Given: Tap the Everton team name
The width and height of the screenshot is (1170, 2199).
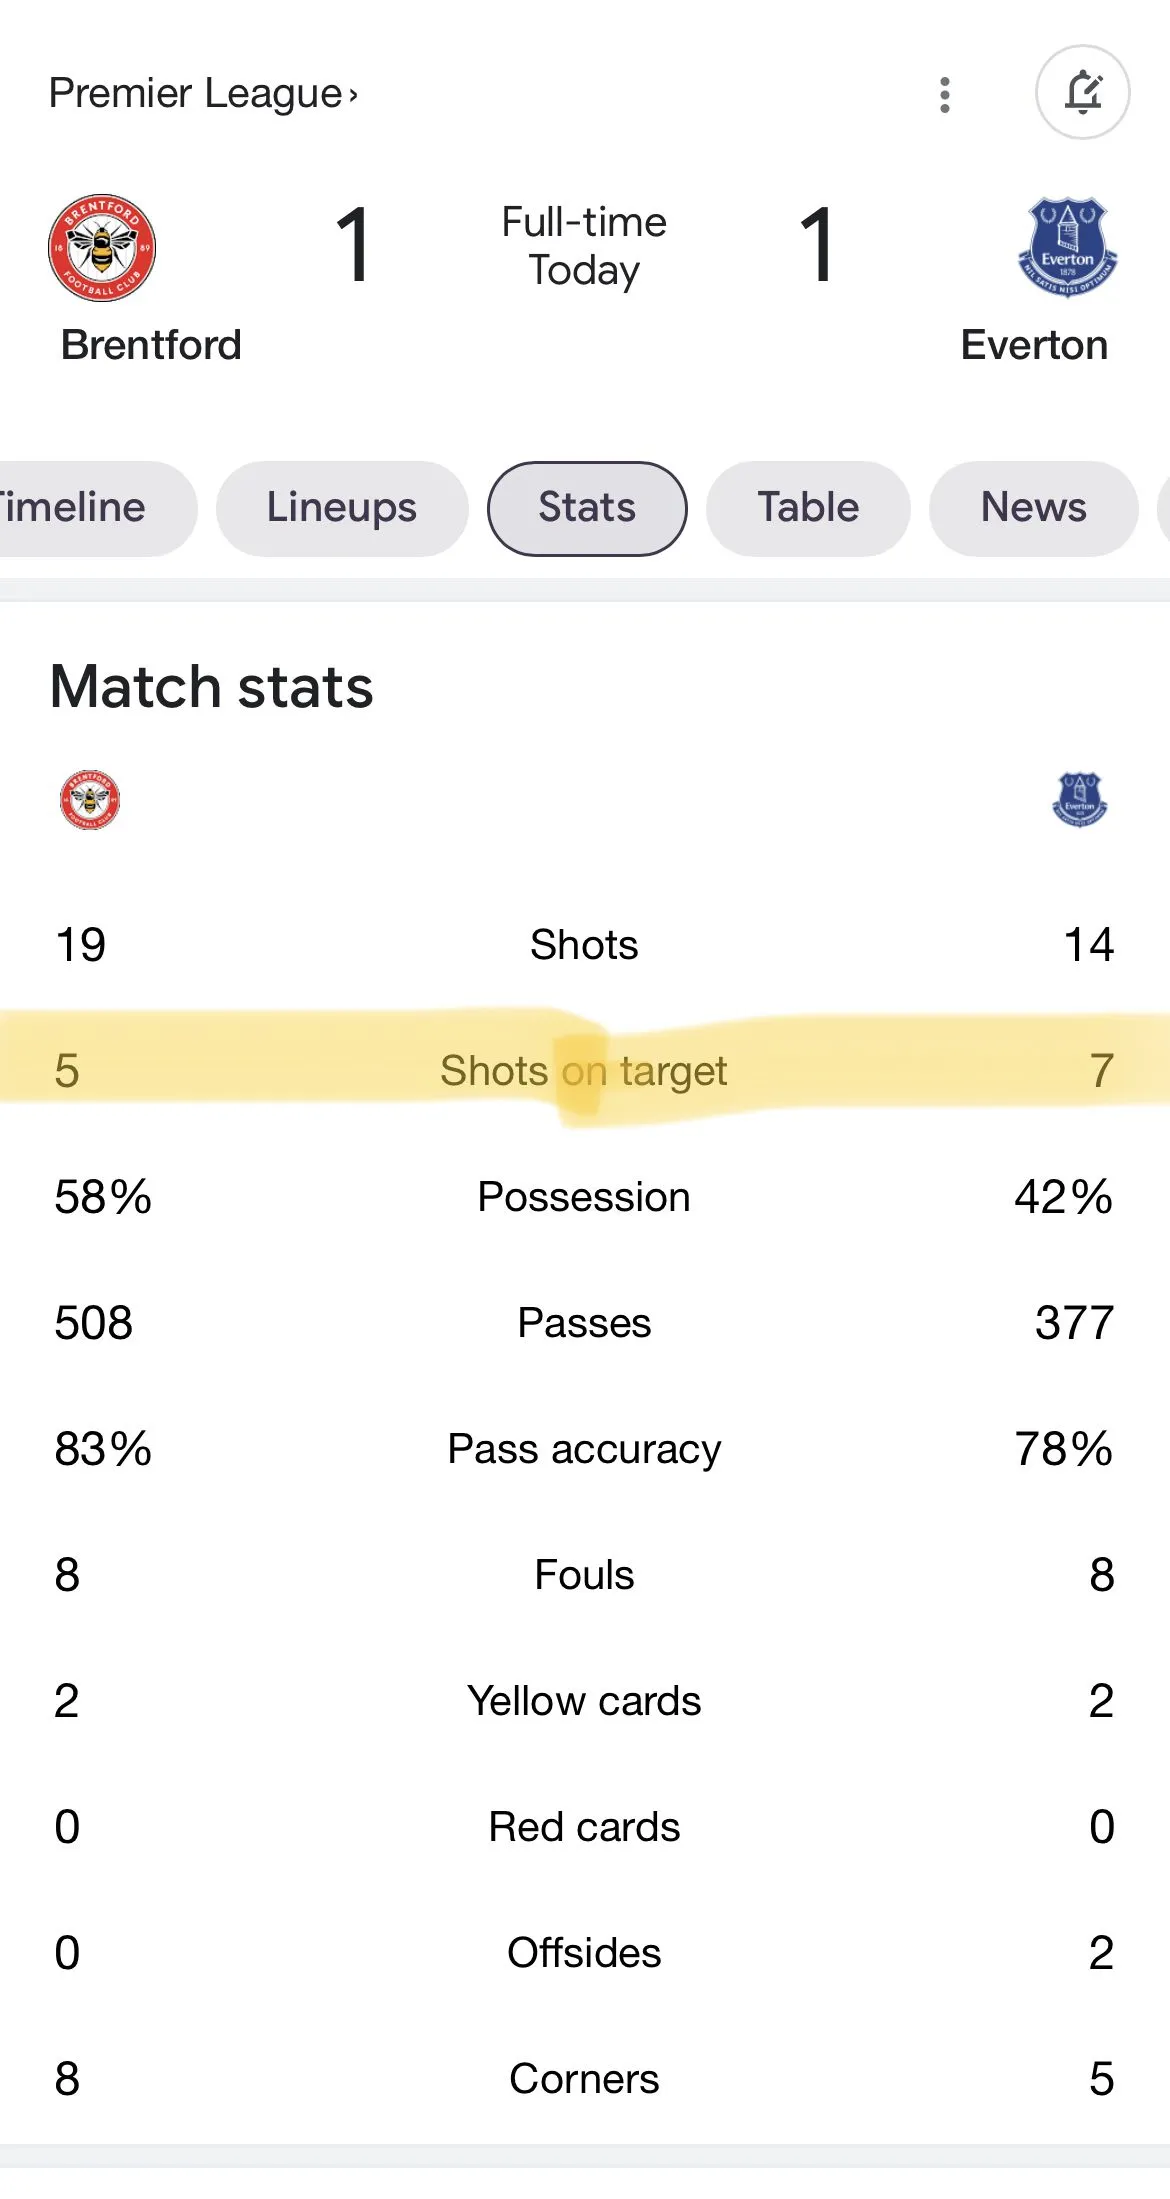Looking at the screenshot, I should pos(1034,345).
